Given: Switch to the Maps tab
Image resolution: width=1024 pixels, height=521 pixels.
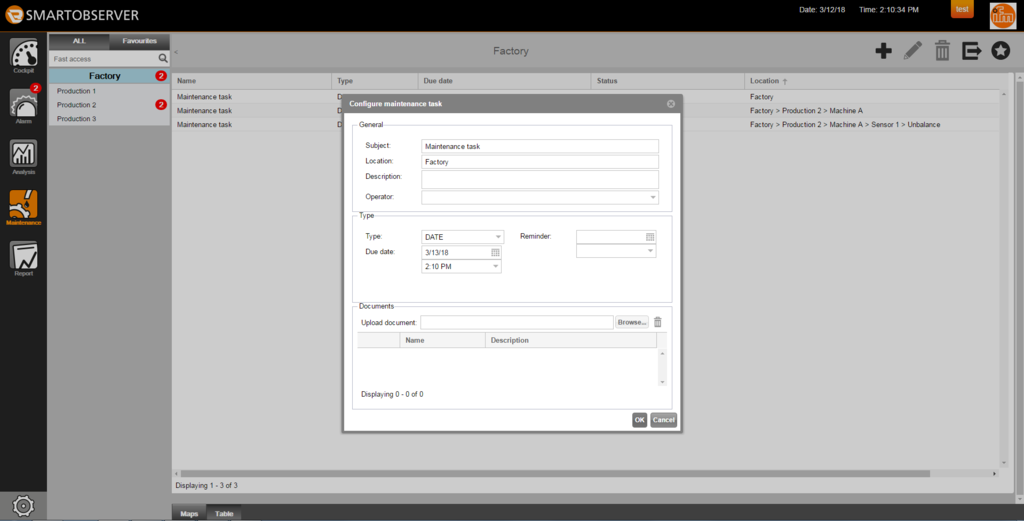Looking at the screenshot, I should point(189,513).
